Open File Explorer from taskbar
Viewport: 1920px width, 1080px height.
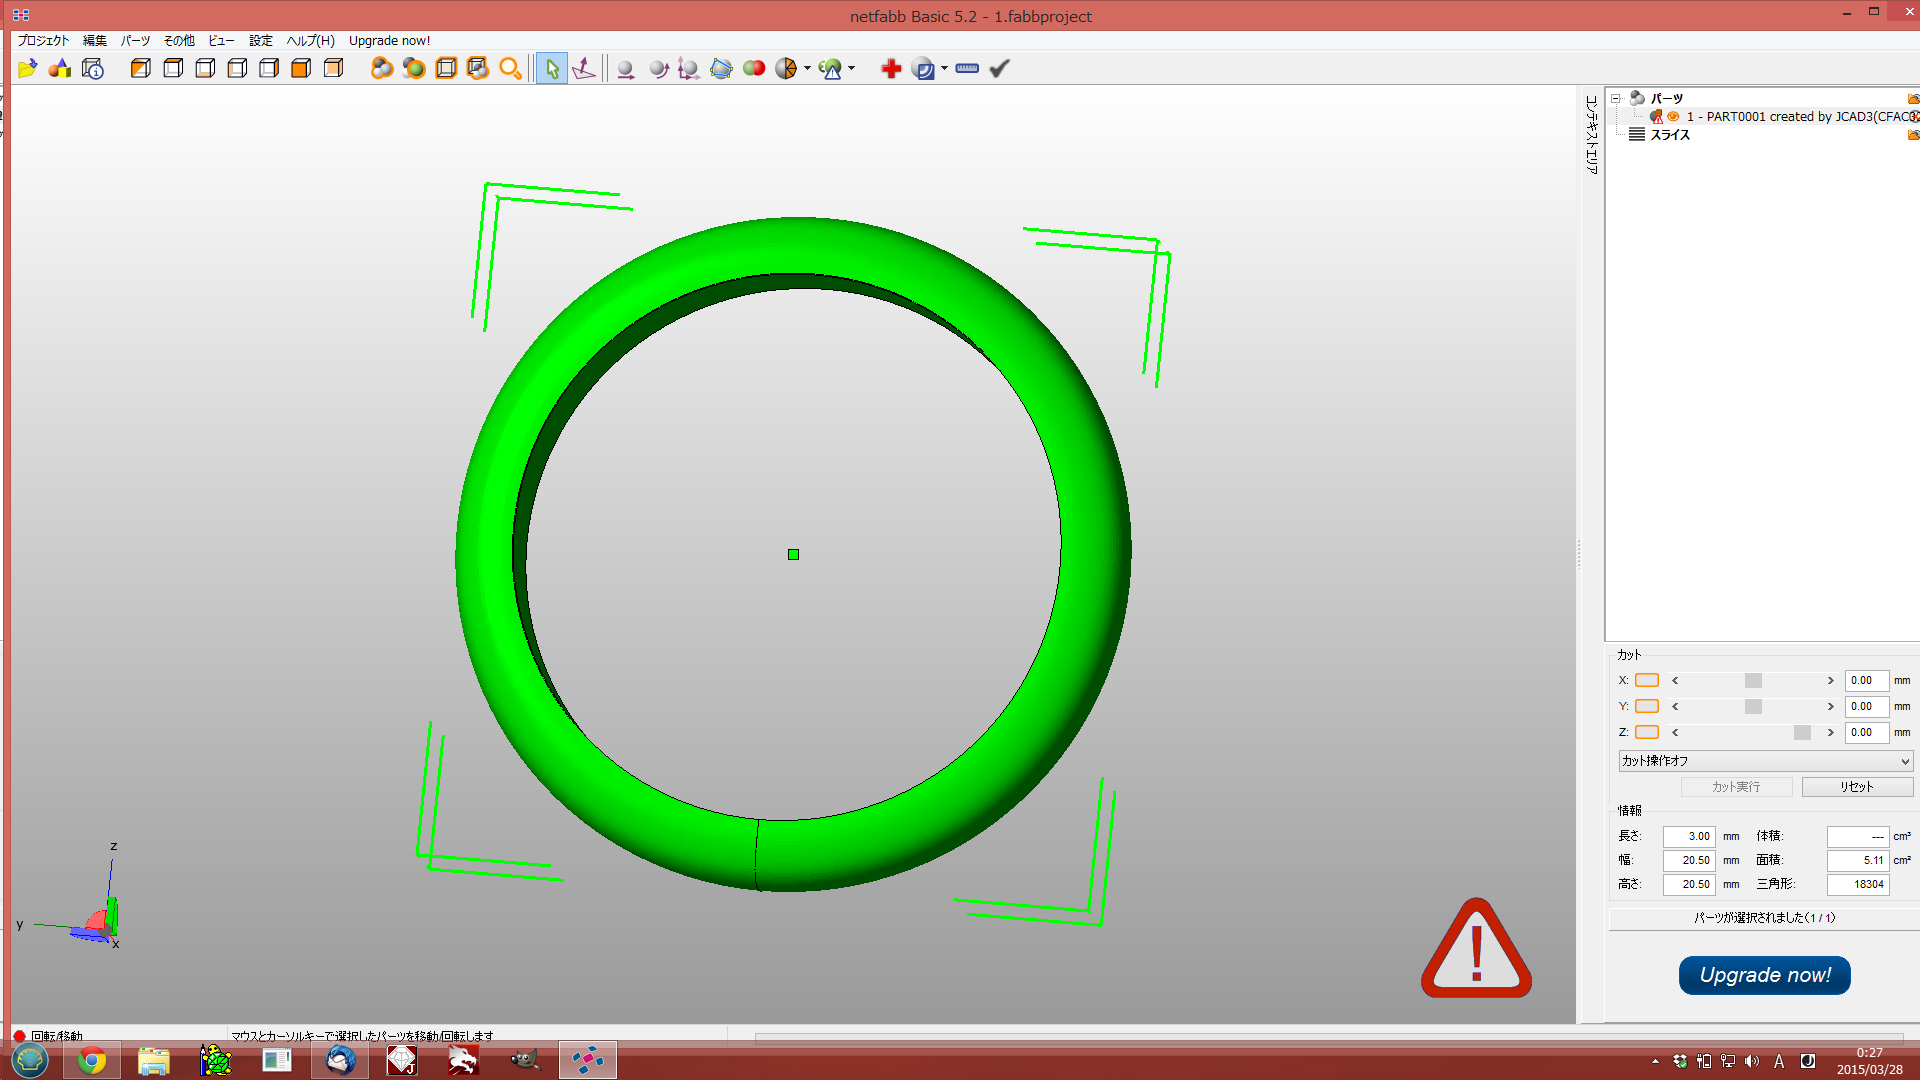(154, 1060)
